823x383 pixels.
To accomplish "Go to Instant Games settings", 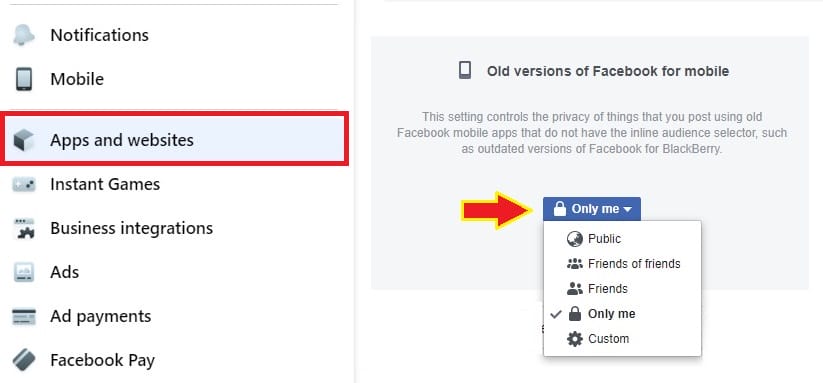I will [x=105, y=184].
